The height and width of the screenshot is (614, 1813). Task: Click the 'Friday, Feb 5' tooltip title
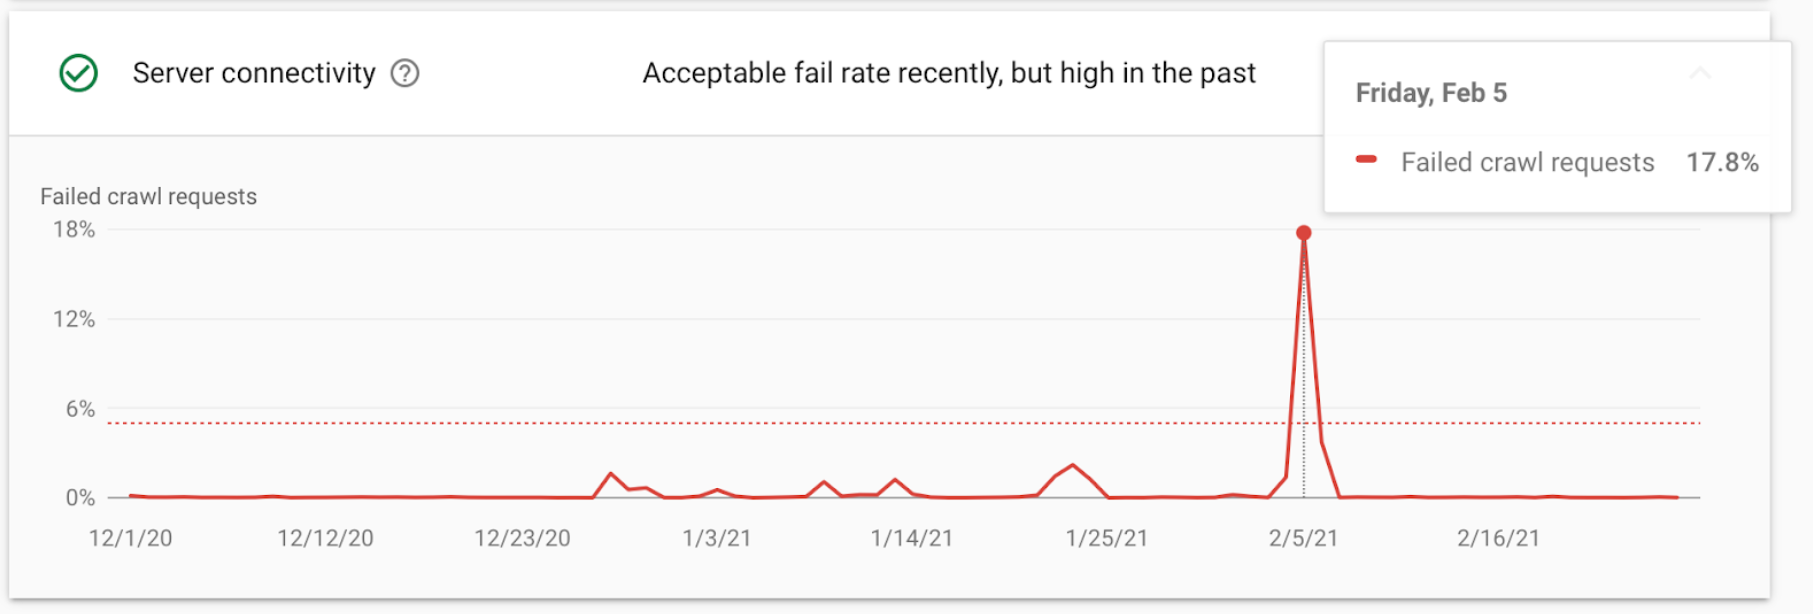(x=1431, y=93)
